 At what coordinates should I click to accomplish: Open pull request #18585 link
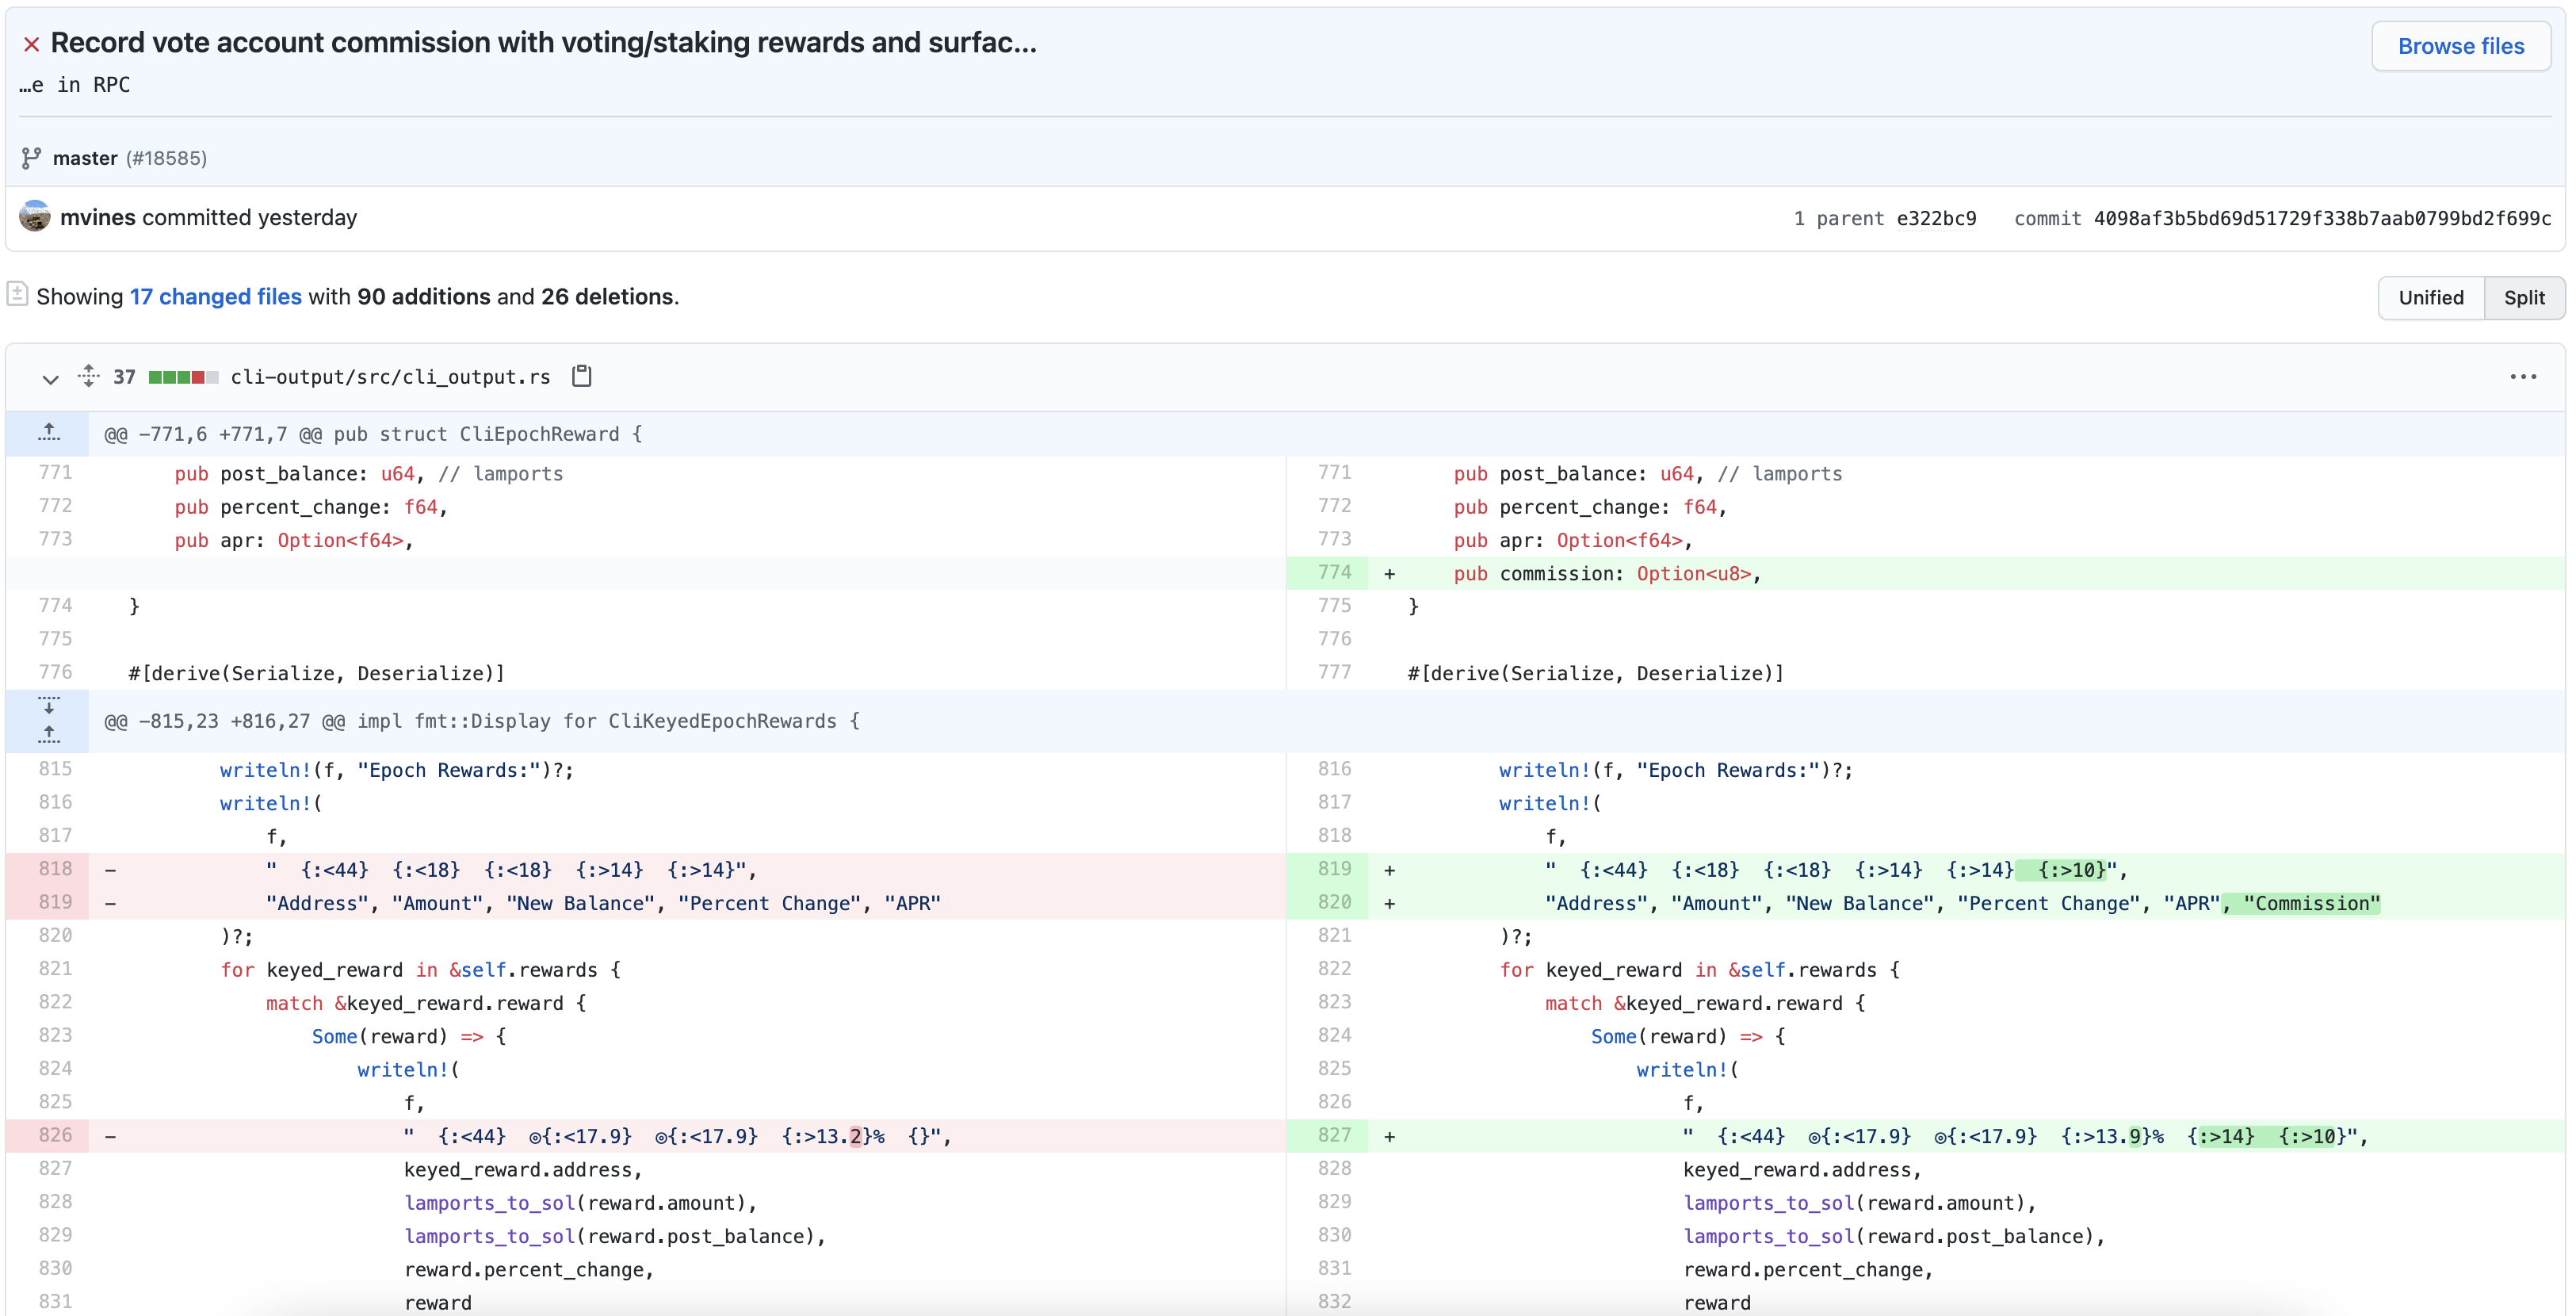tap(166, 158)
